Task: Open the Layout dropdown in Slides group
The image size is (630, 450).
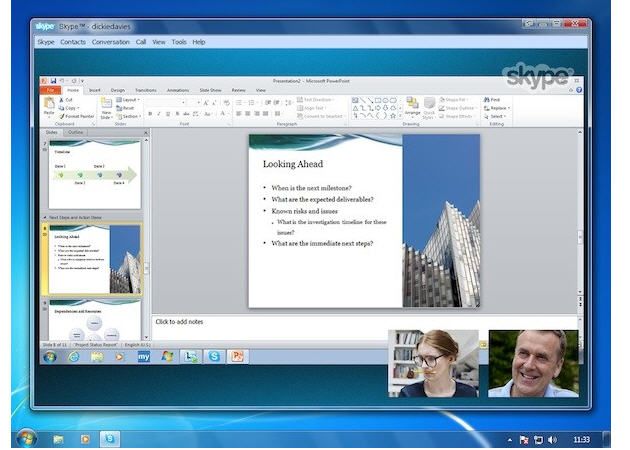Action: [x=128, y=100]
